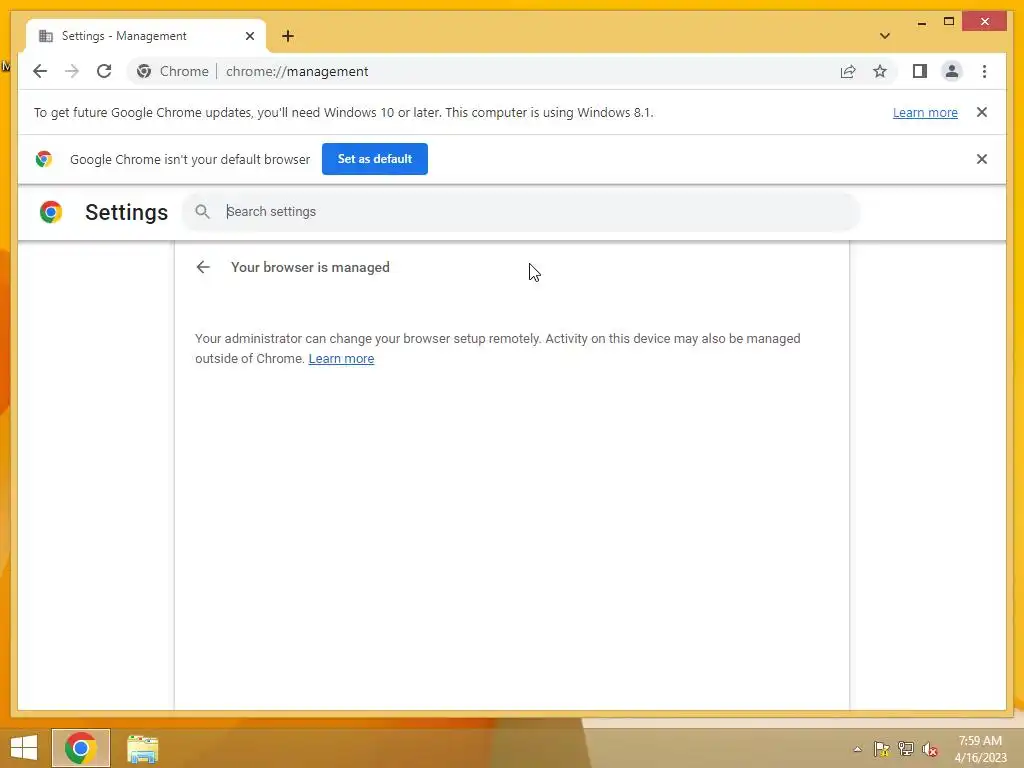Click the network icon in system tray
Image resolution: width=1024 pixels, height=768 pixels.
click(x=906, y=749)
